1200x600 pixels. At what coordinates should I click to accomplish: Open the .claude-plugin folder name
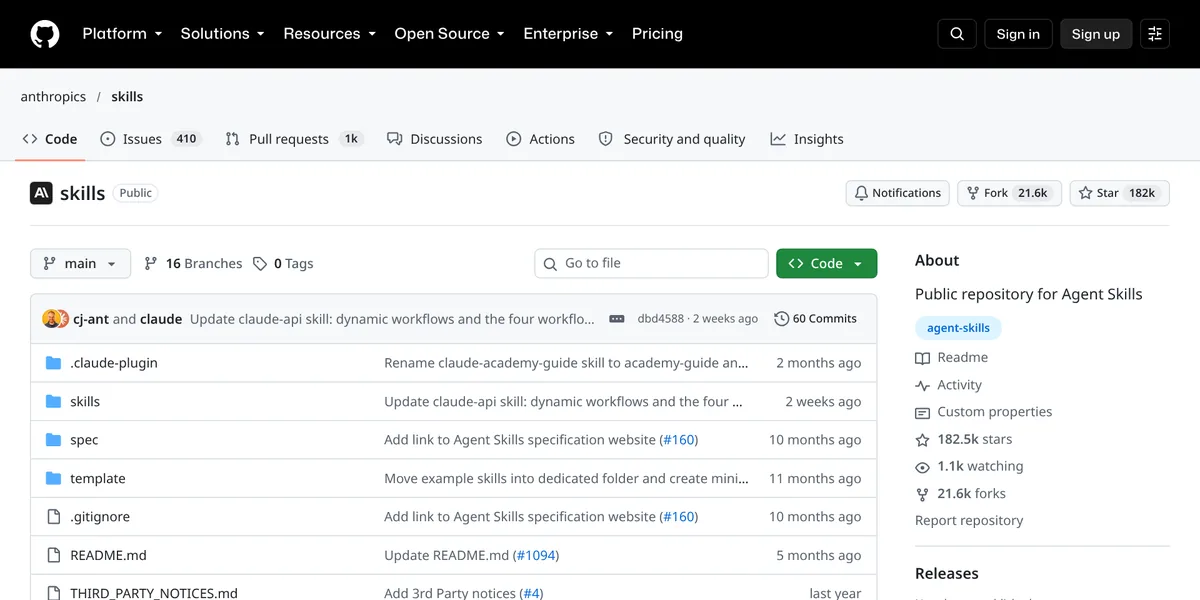(x=114, y=363)
